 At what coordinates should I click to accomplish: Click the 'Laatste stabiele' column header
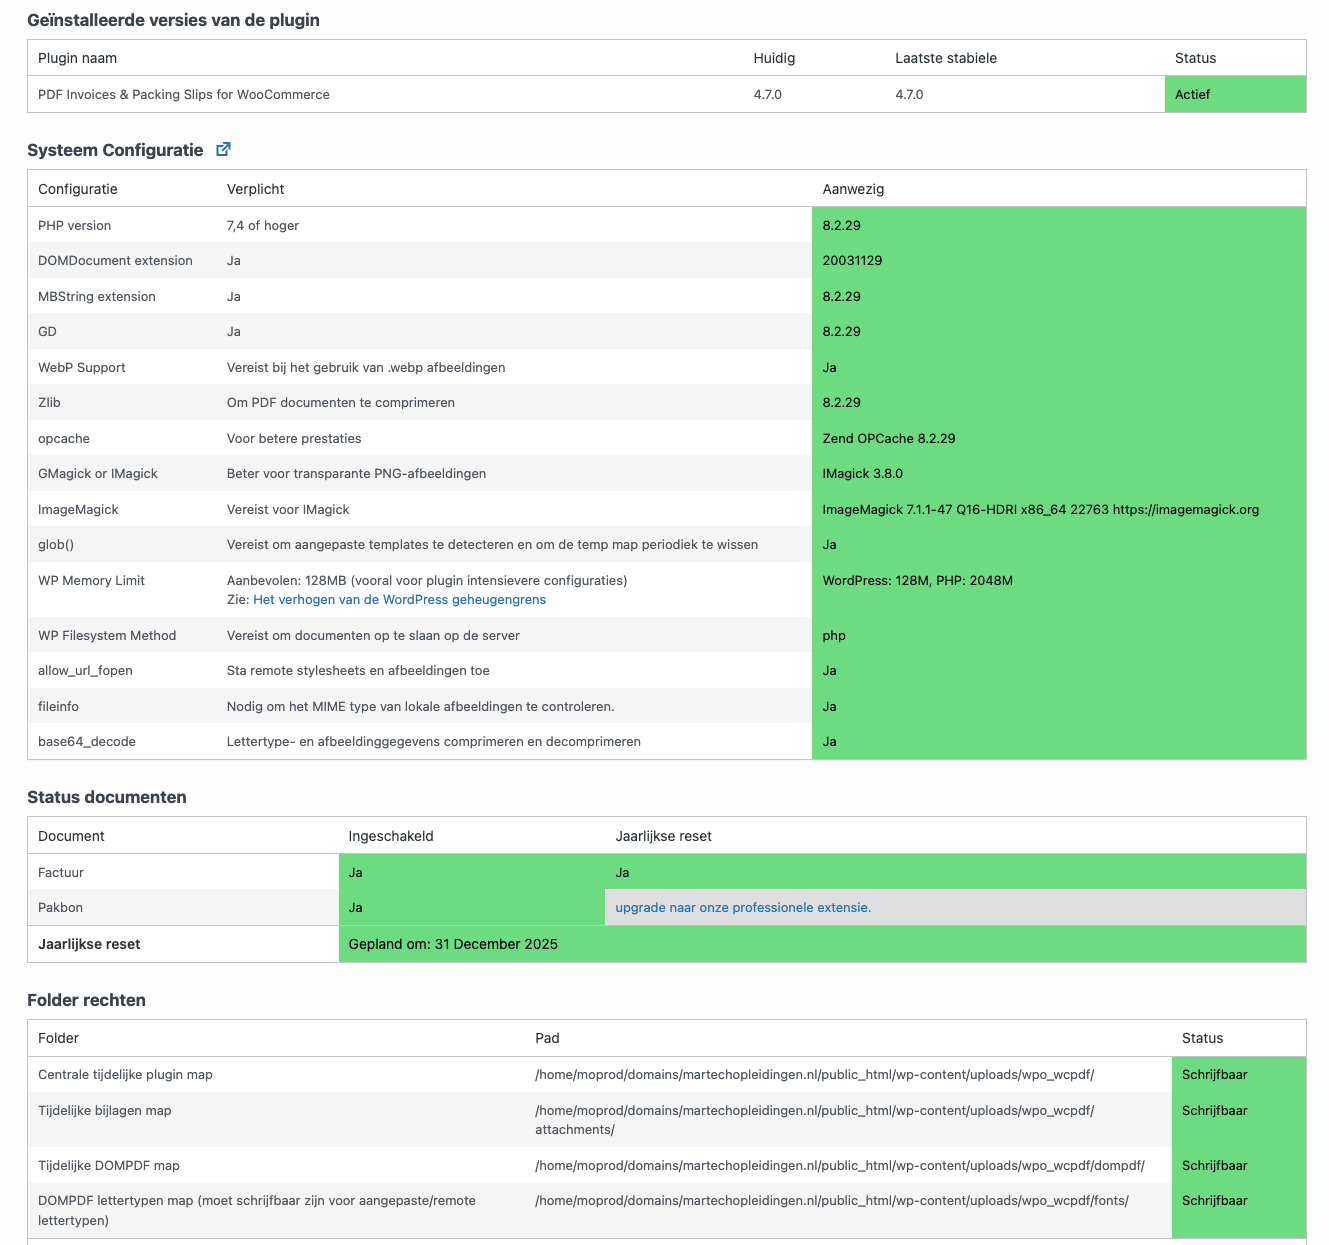946,58
